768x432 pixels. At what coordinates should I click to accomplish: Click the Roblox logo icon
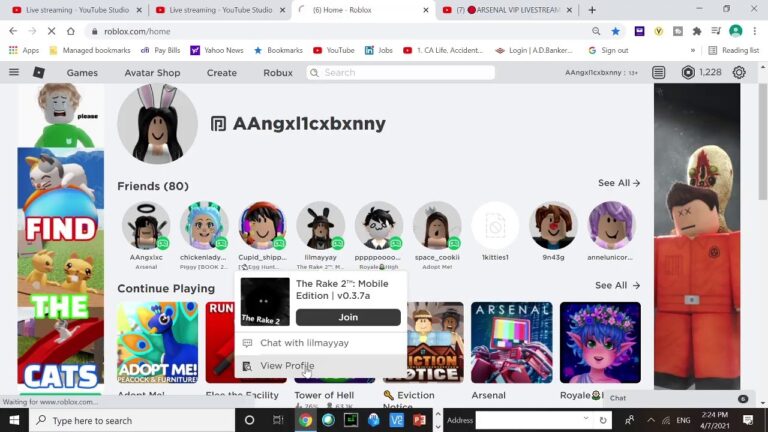coord(39,72)
